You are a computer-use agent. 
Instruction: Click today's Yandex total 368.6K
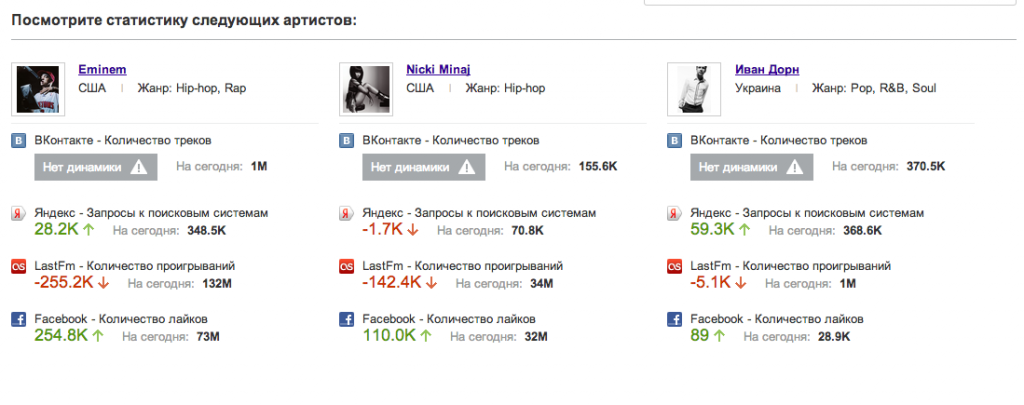tap(862, 231)
